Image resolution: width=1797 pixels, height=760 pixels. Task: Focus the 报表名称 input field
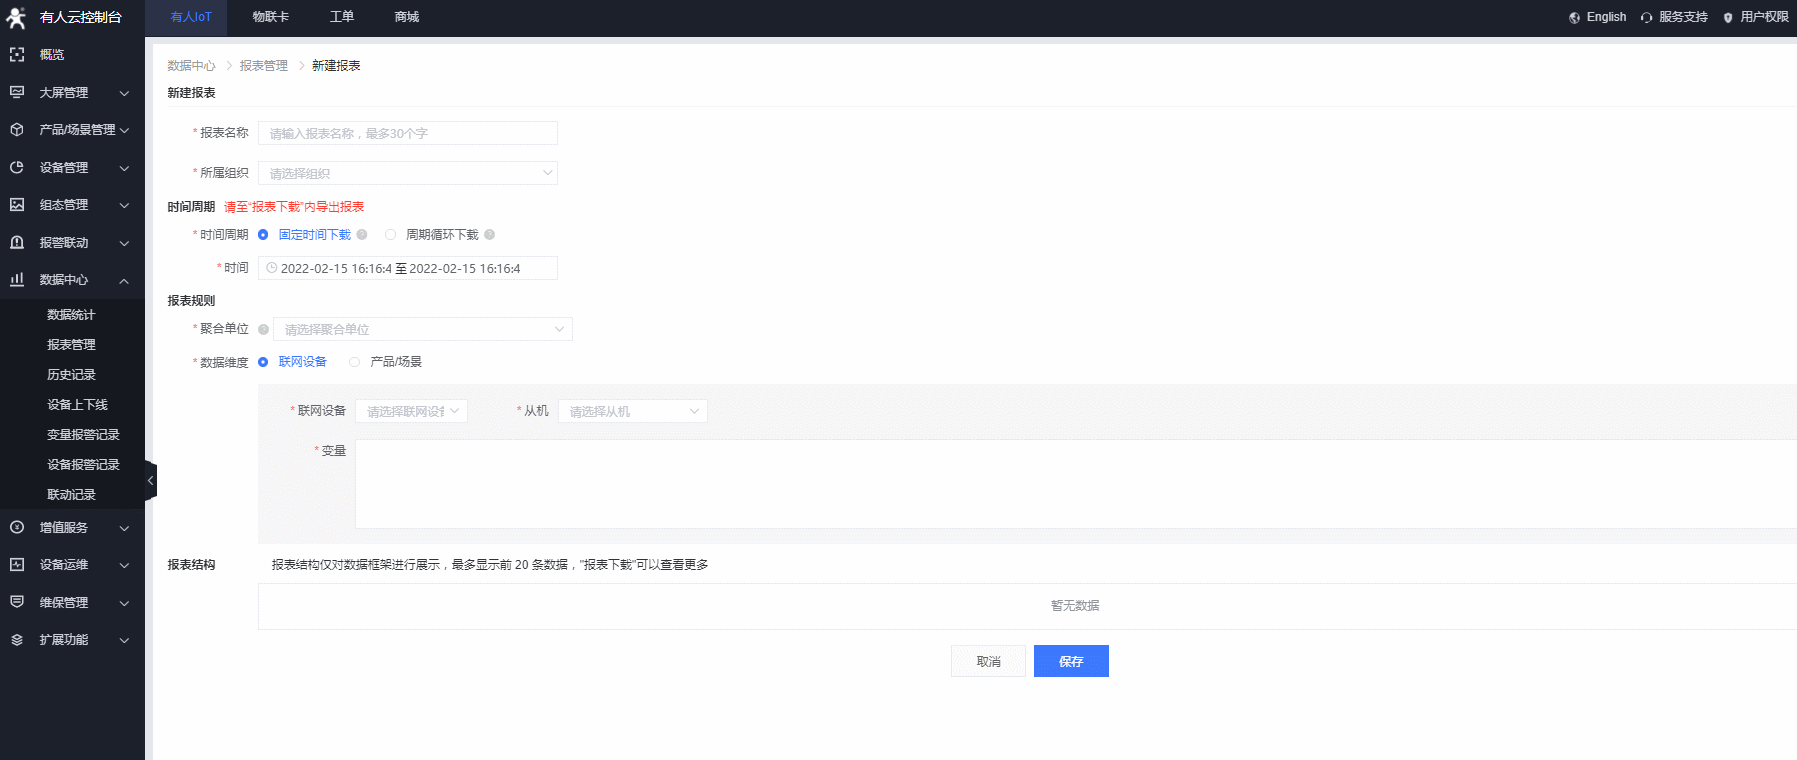408,133
